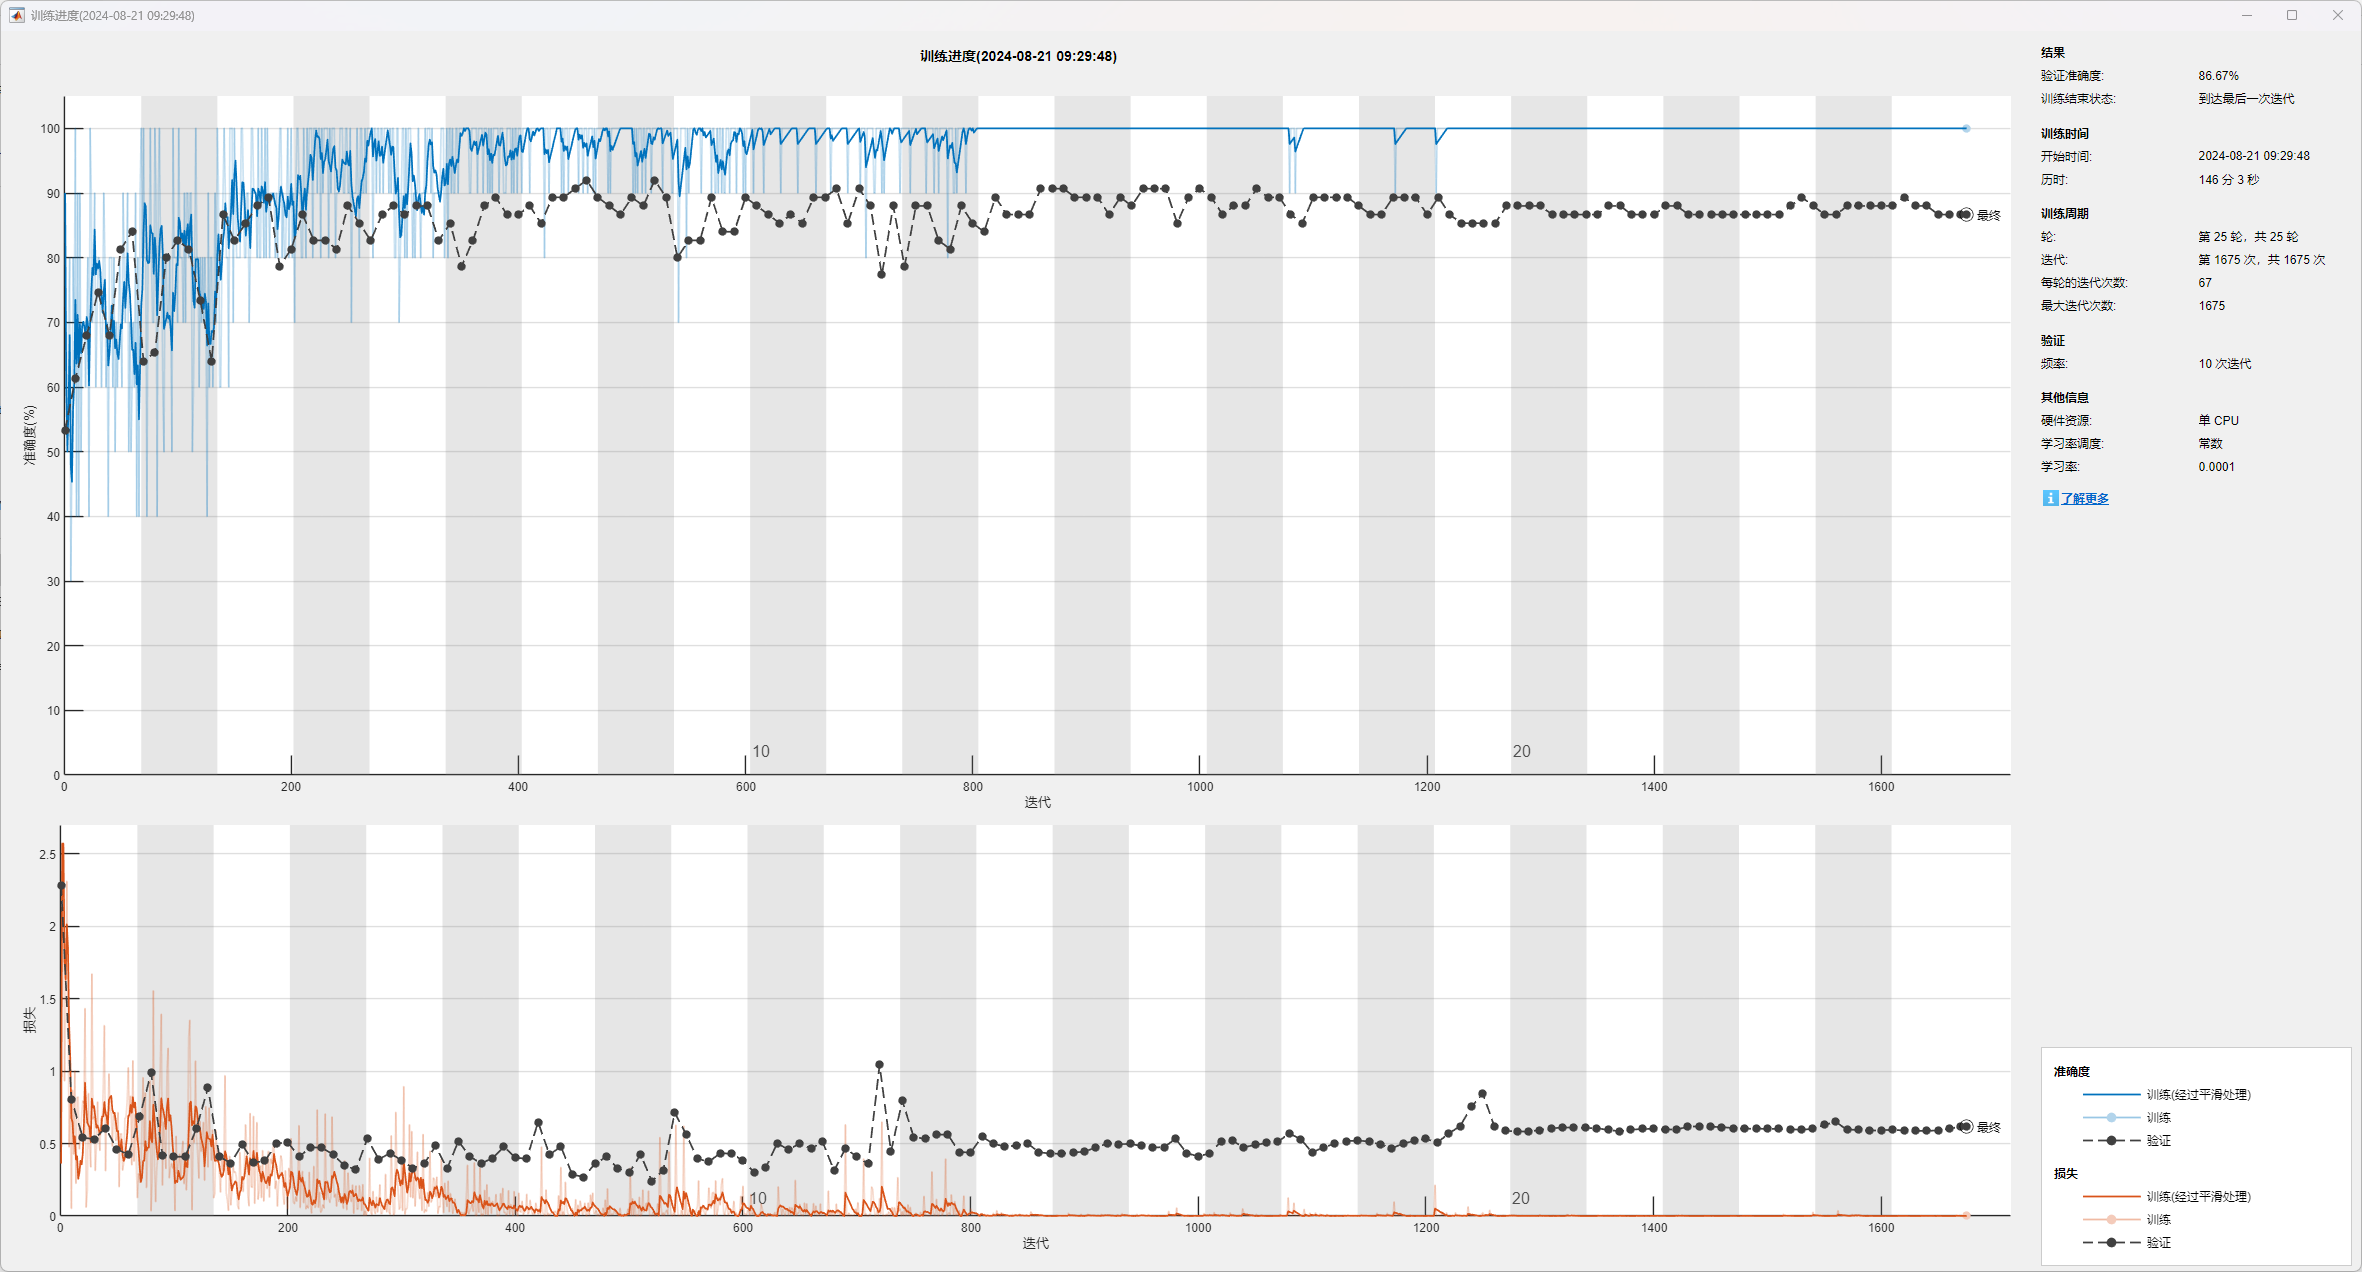The height and width of the screenshot is (1272, 2362).
Task: Click epoch 10 label in accuracy plot
Action: (761, 751)
